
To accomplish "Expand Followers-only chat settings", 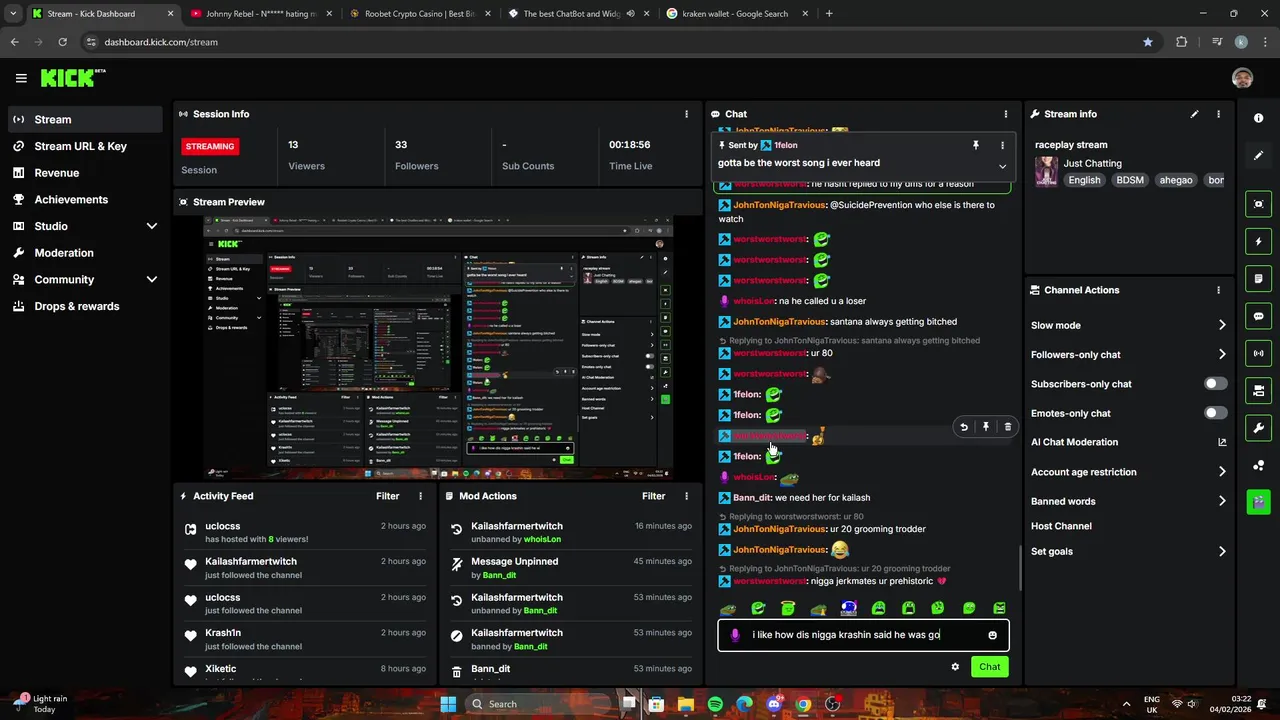I will (x=1221, y=354).
